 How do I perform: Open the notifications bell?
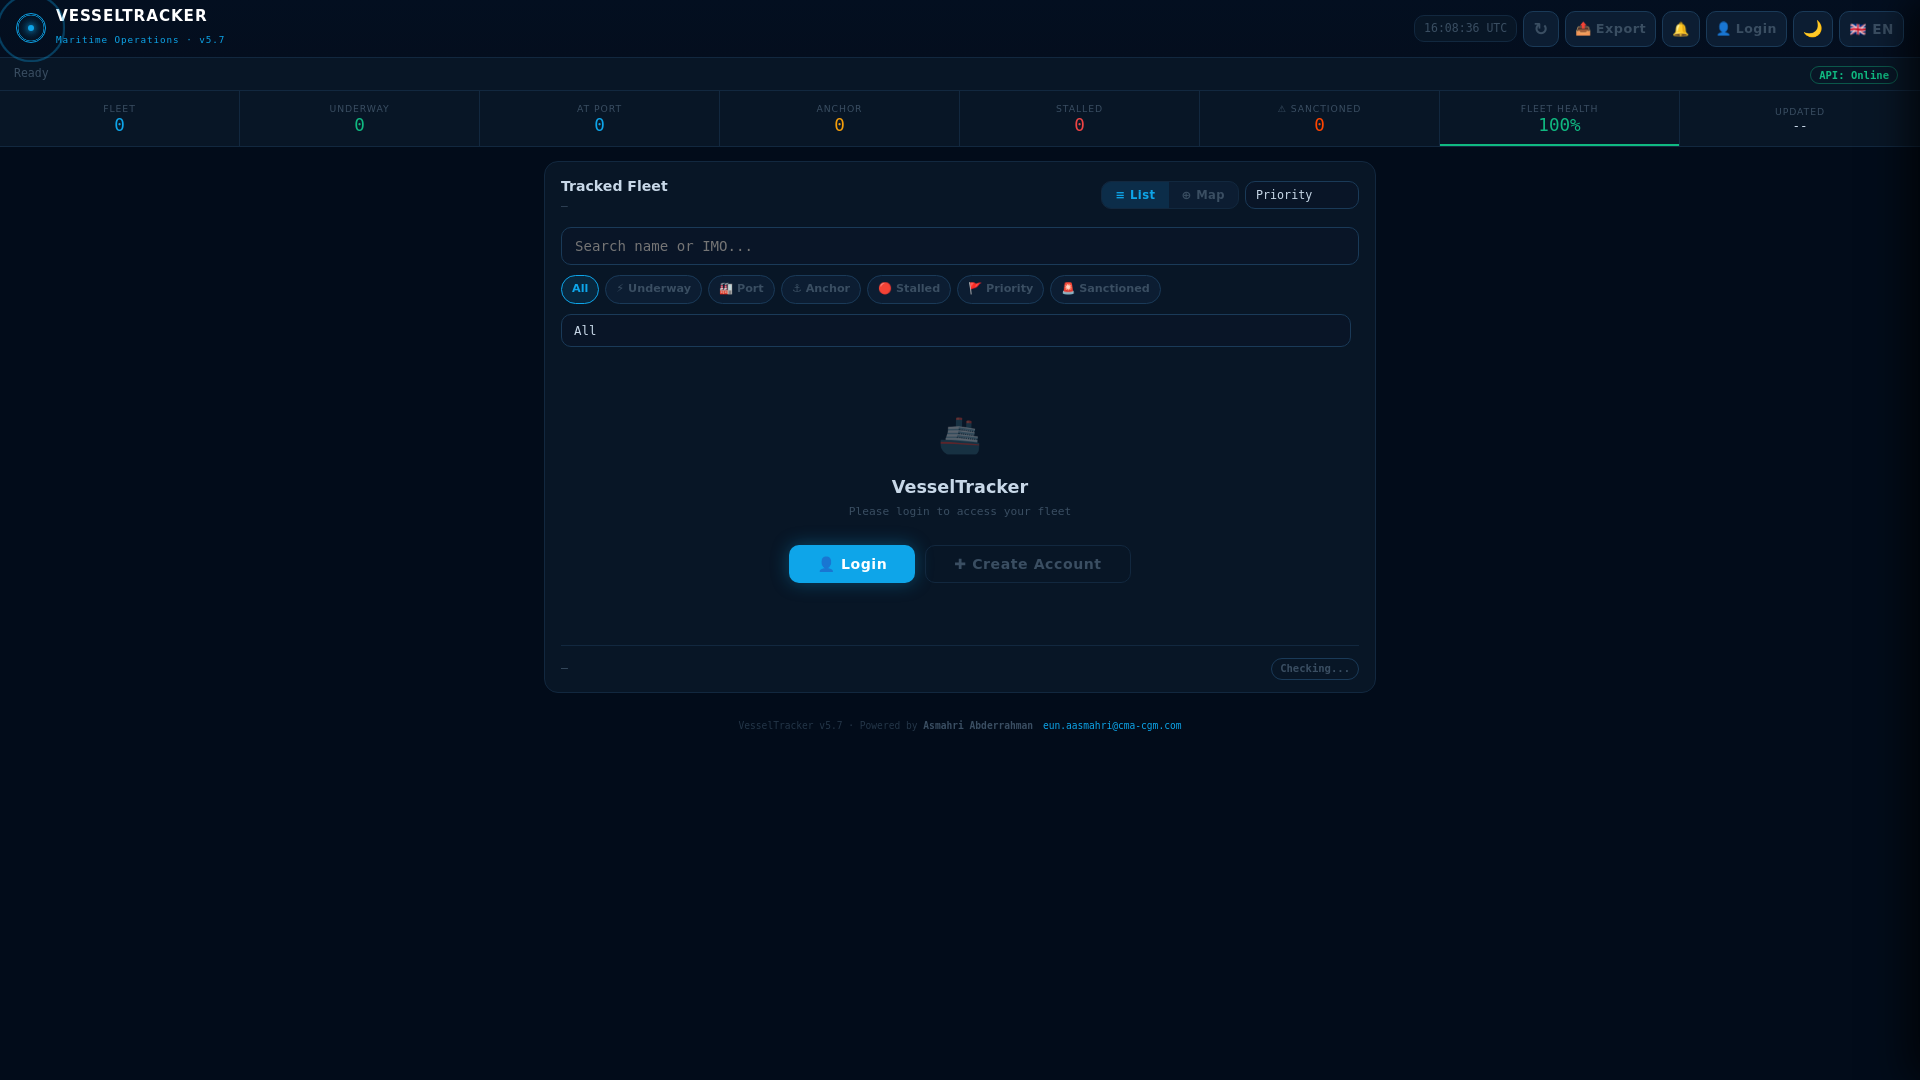pyautogui.click(x=1680, y=29)
